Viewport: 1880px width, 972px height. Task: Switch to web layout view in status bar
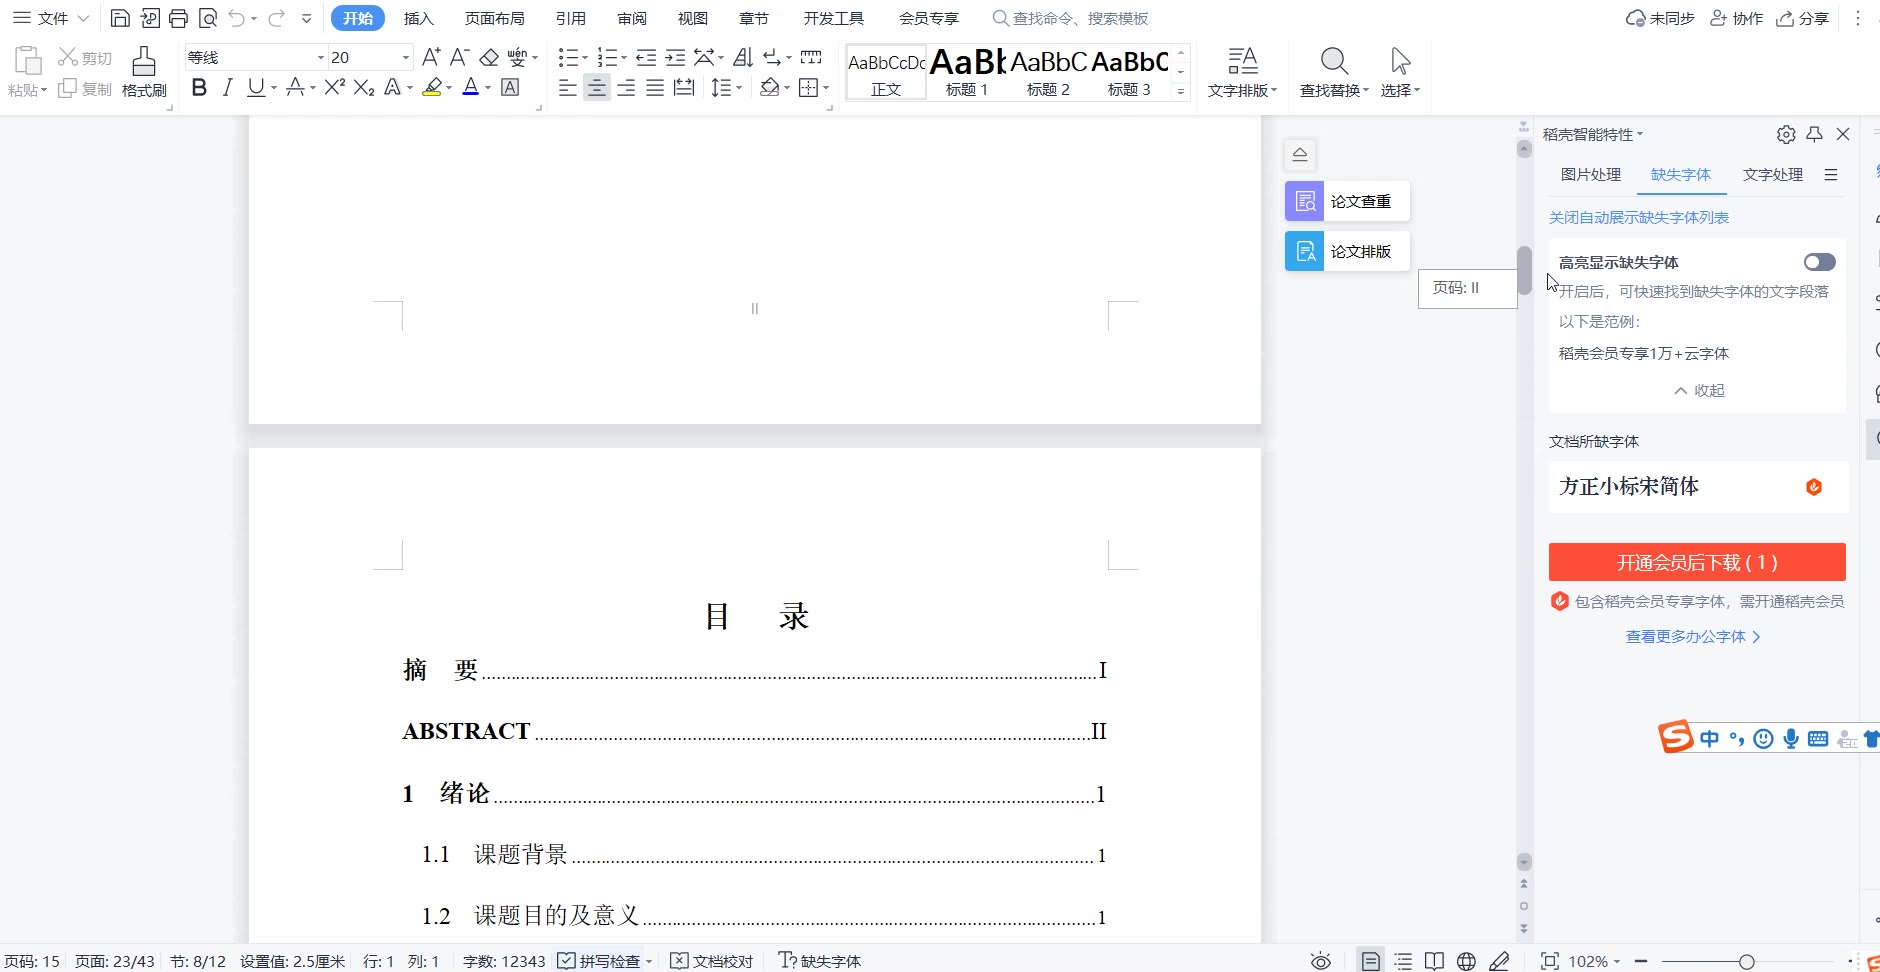pyautogui.click(x=1466, y=961)
